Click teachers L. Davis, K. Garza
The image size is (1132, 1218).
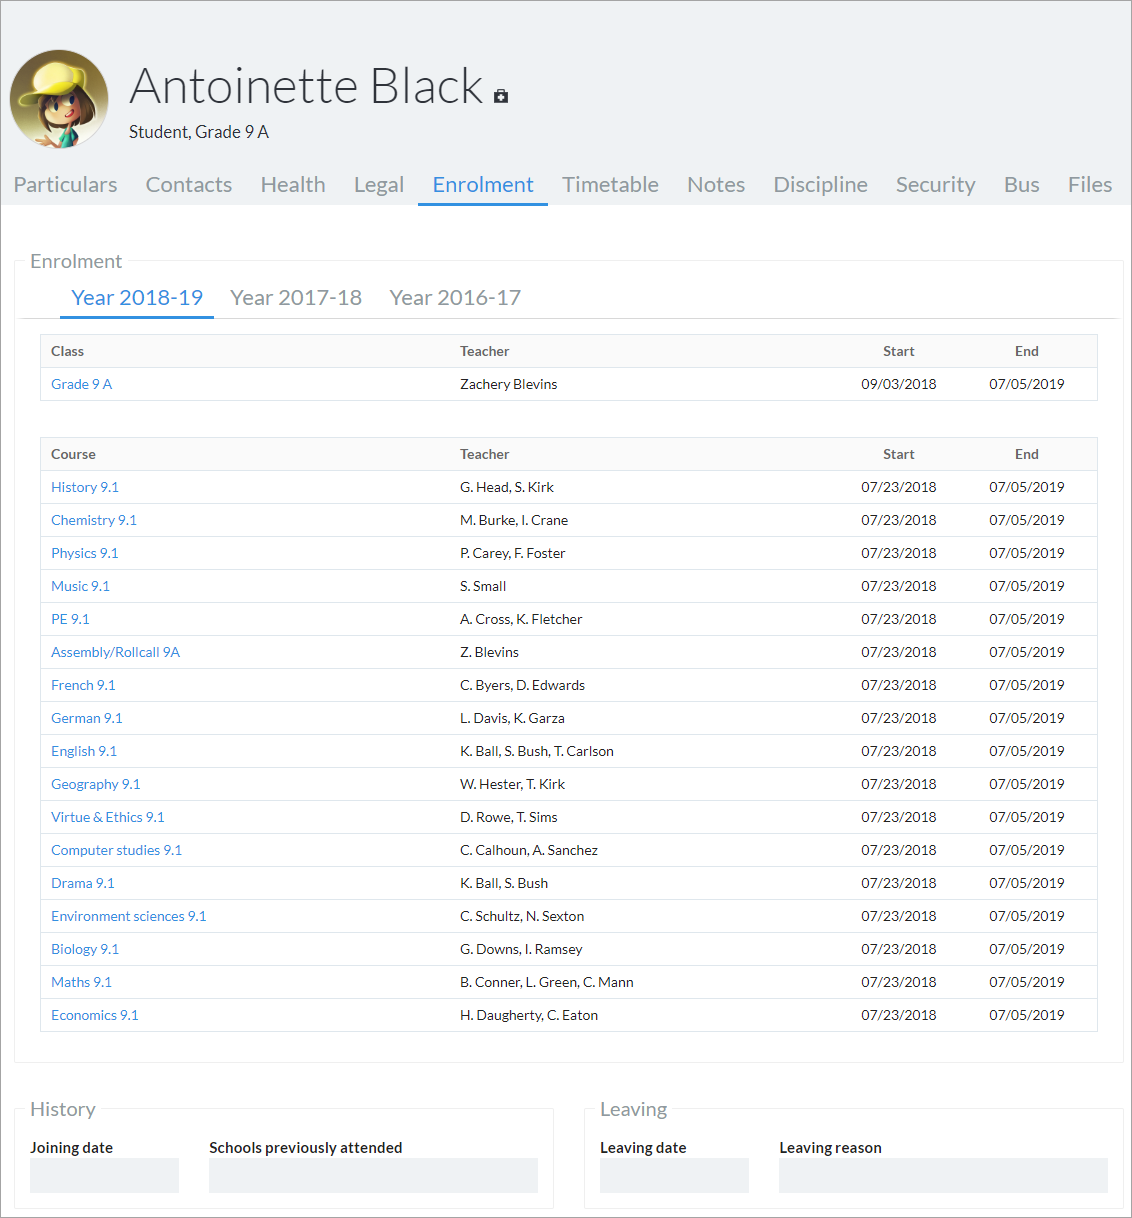coord(512,718)
